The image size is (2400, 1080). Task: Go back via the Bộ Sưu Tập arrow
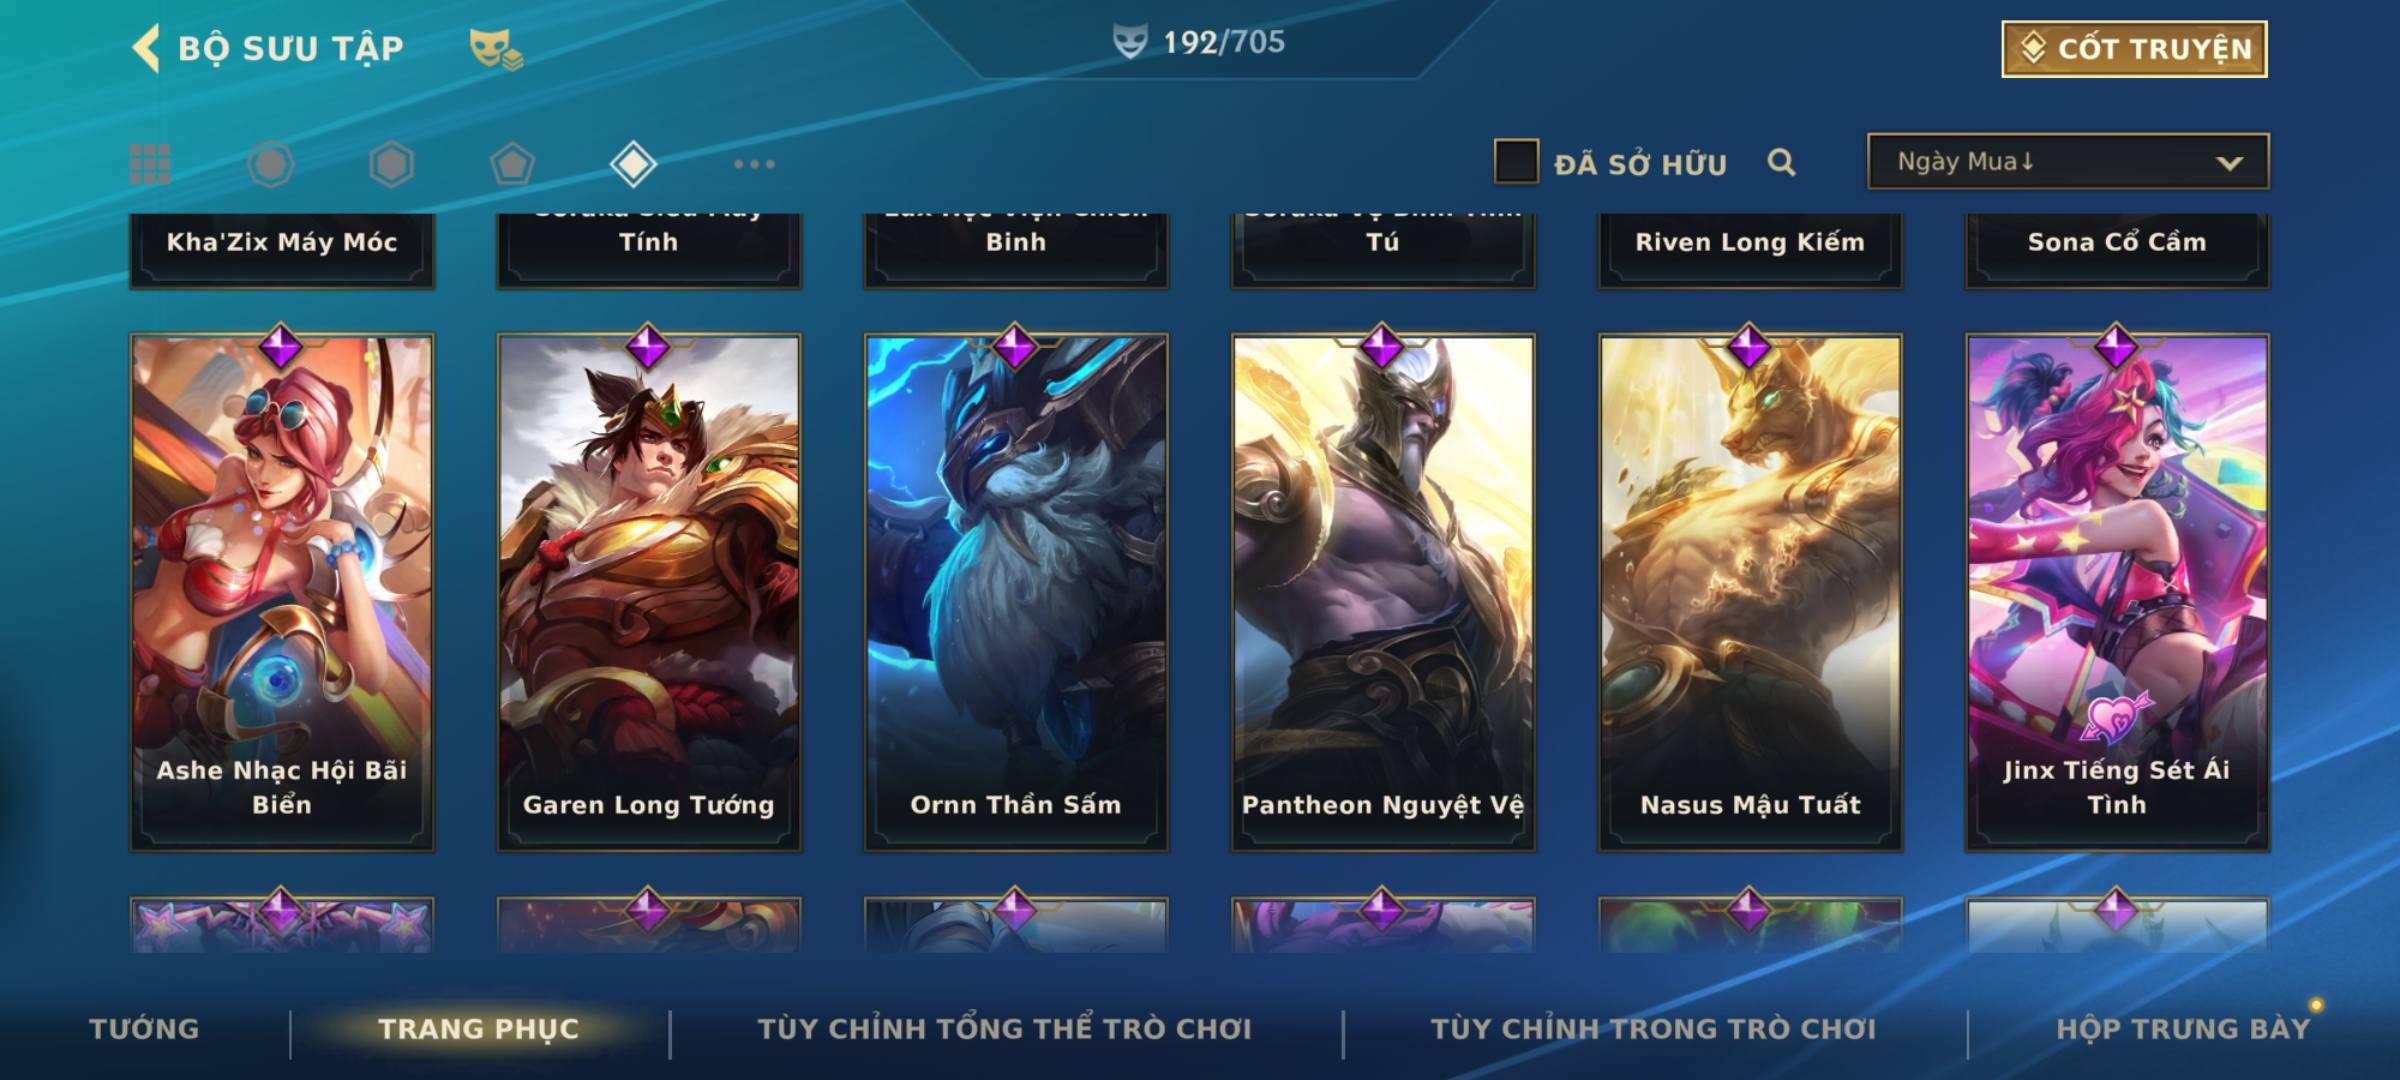click(146, 48)
